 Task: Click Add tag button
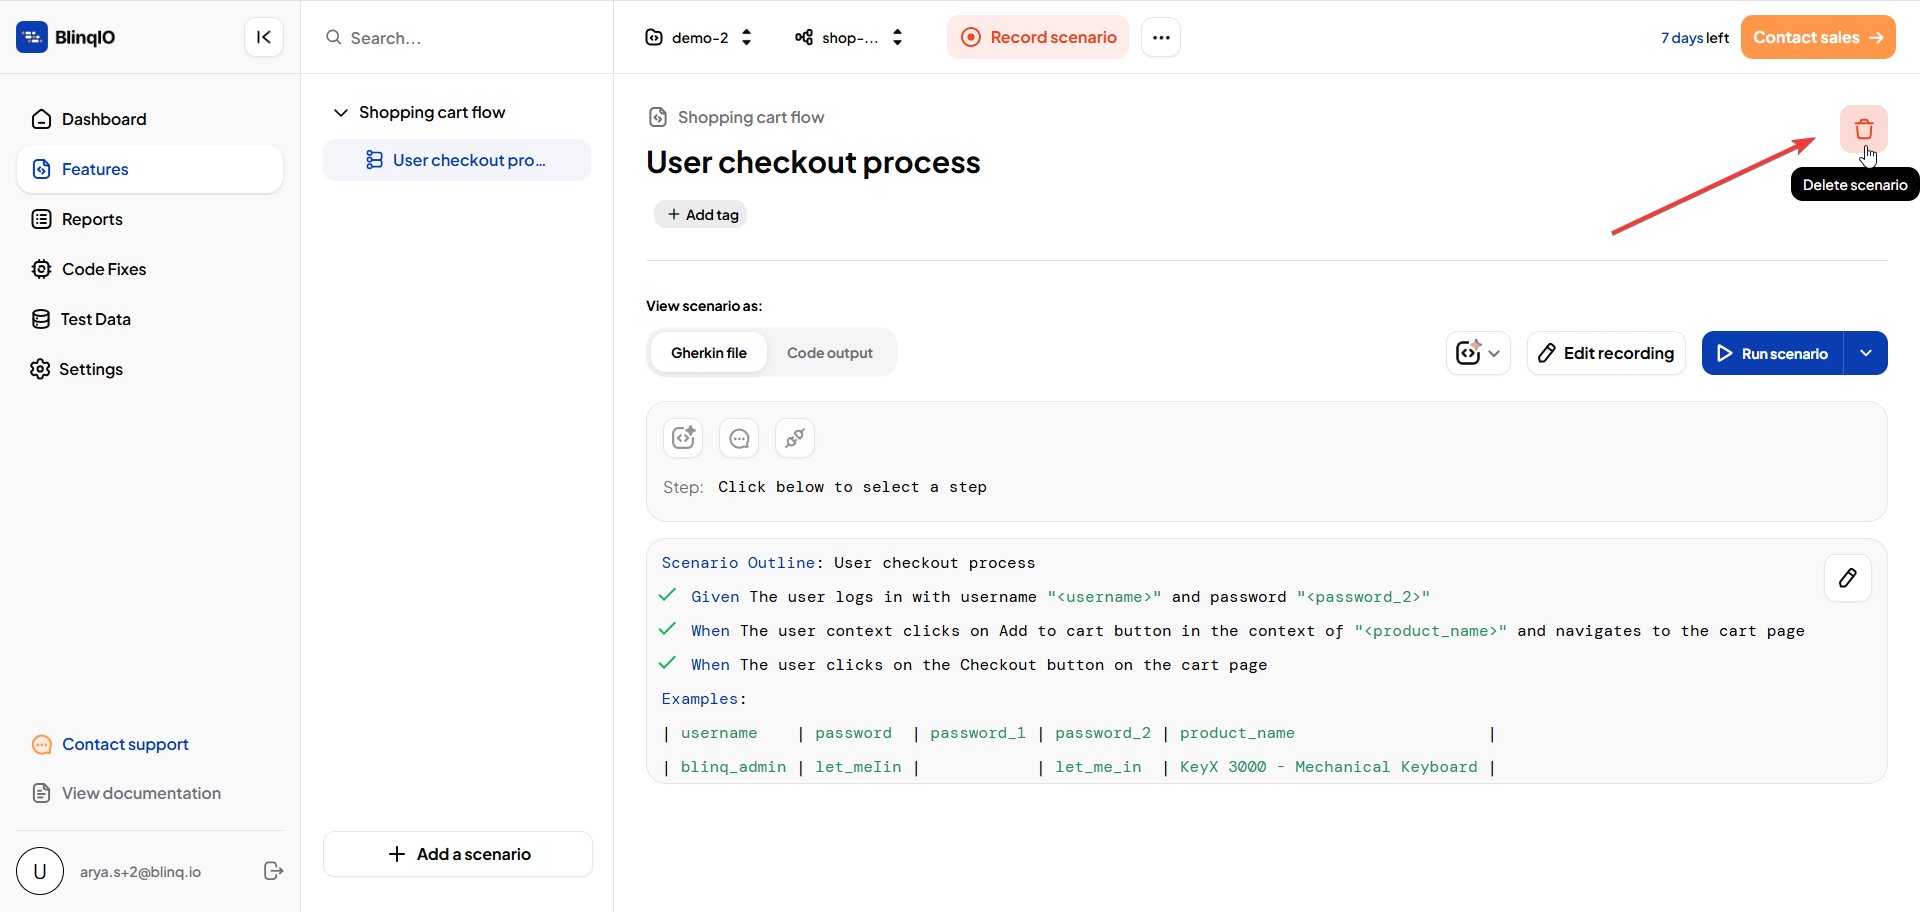(701, 214)
